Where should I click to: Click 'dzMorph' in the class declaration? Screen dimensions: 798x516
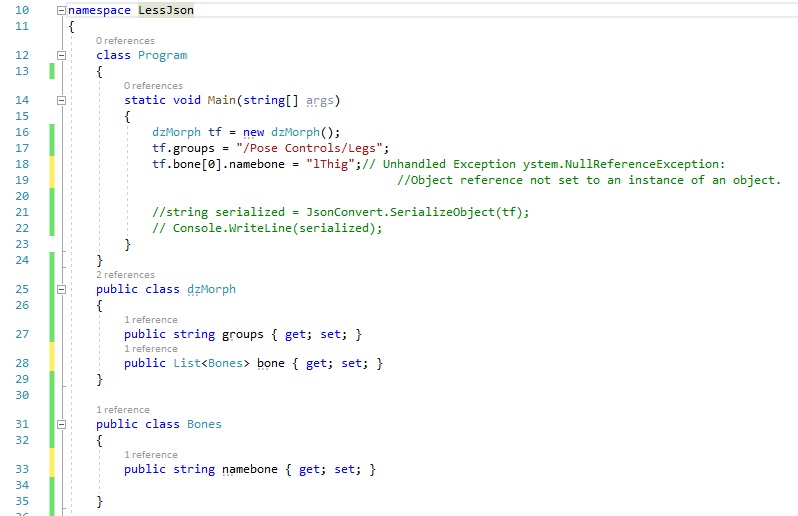tap(211, 289)
